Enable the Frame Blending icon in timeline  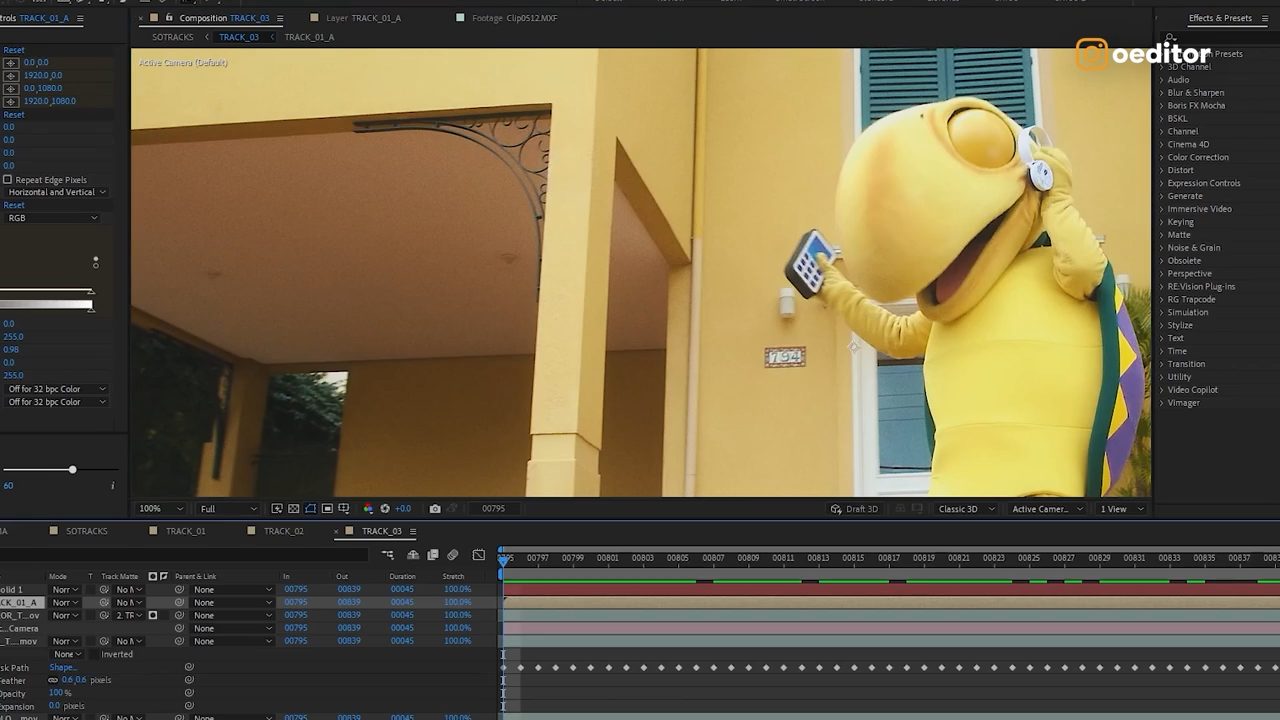(433, 555)
